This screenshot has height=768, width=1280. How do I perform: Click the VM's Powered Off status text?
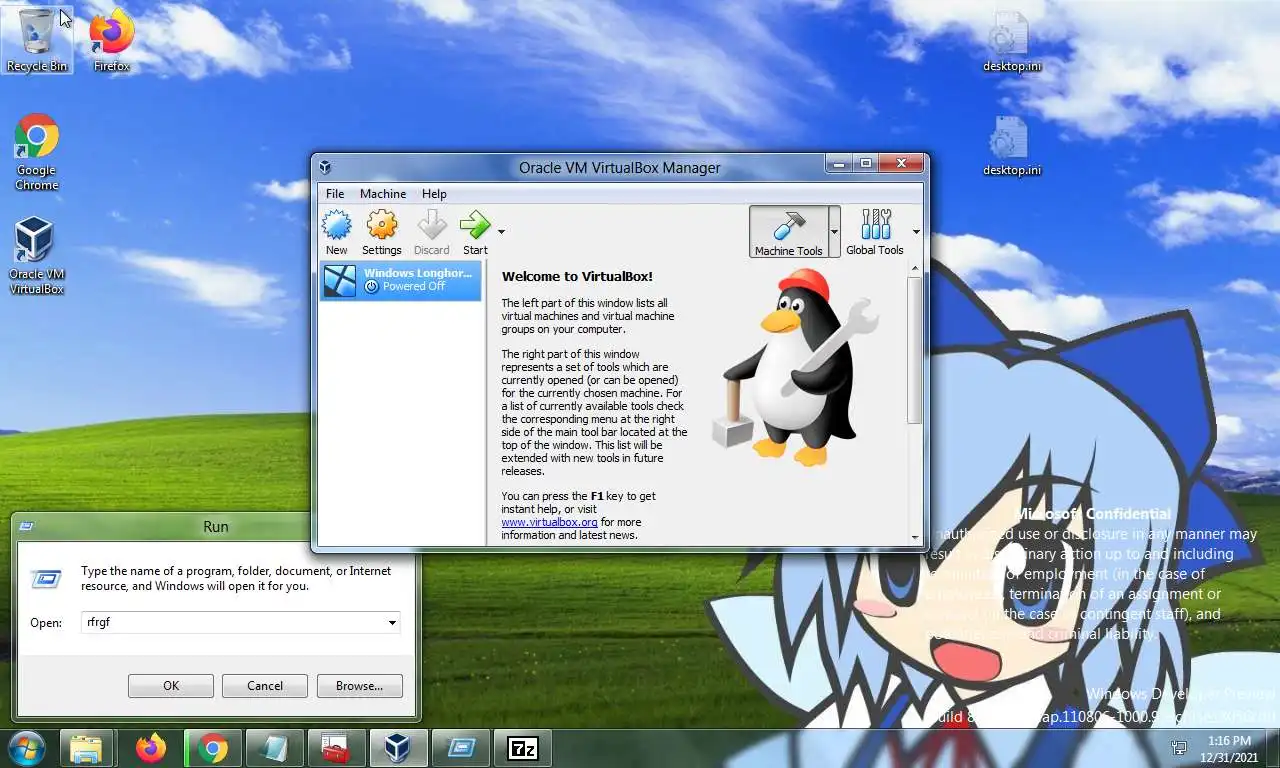tap(414, 286)
